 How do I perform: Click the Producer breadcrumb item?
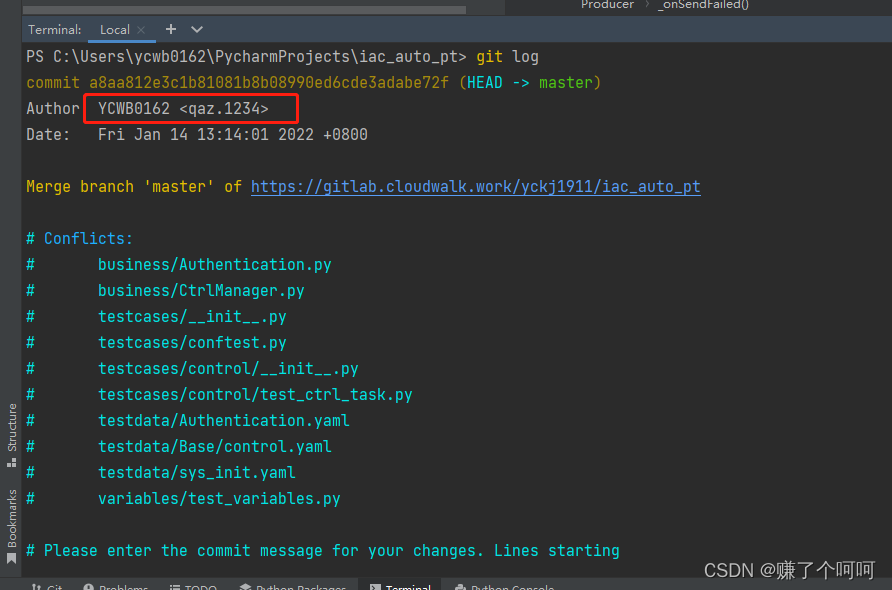(x=607, y=5)
